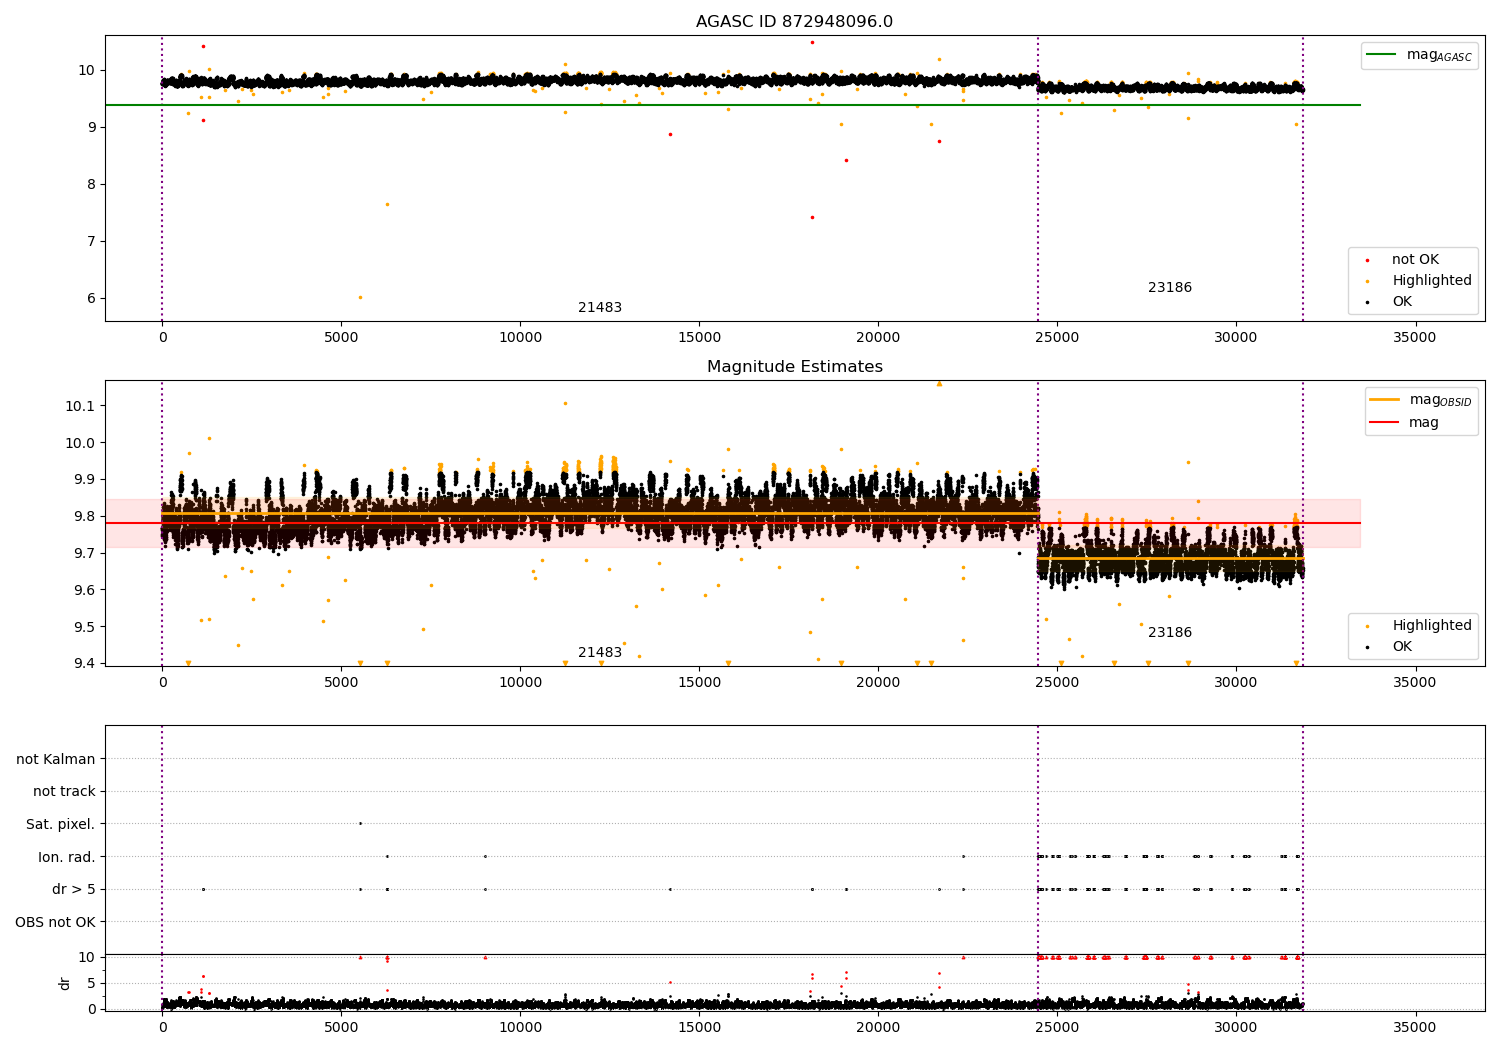Click the rotated "dr" axis label
1500x1050 pixels.
(x=65, y=983)
